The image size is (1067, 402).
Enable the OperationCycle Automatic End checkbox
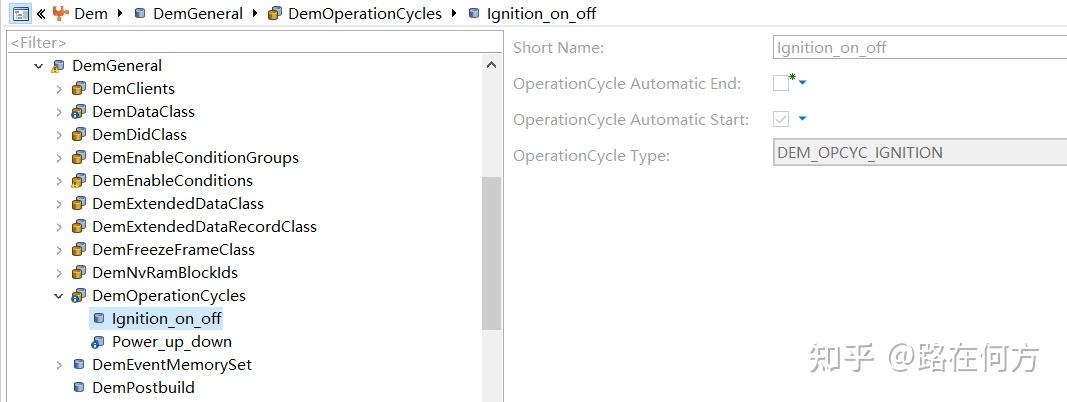click(781, 84)
